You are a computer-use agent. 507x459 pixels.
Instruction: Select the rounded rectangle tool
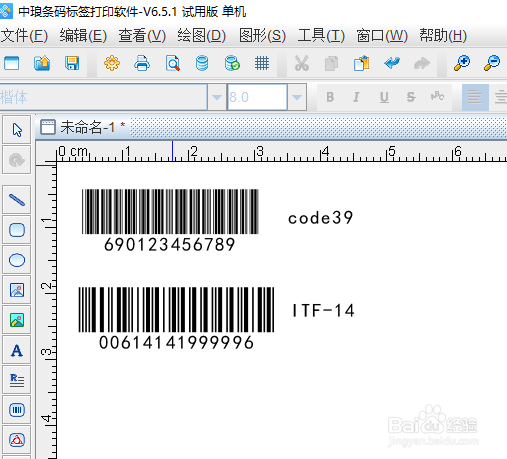(17, 230)
